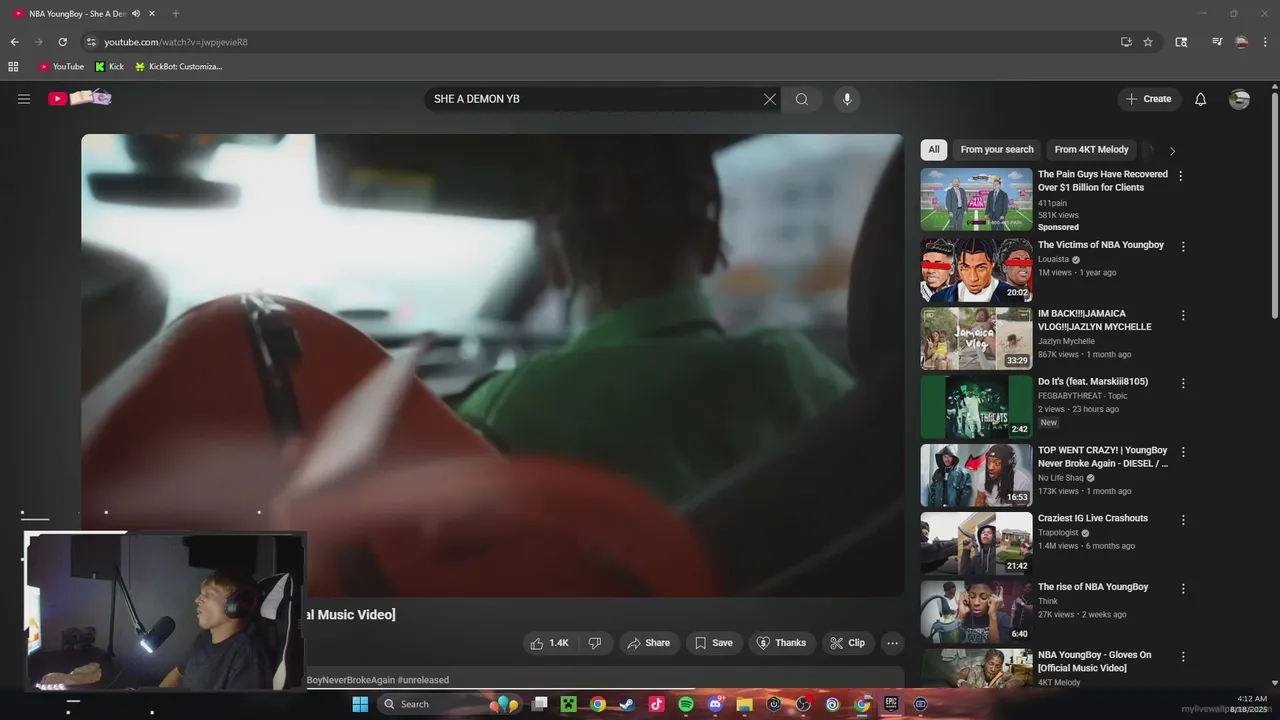Image resolution: width=1280 pixels, height=720 pixels.
Task: Dislike the video with thumbs down
Action: 595,643
